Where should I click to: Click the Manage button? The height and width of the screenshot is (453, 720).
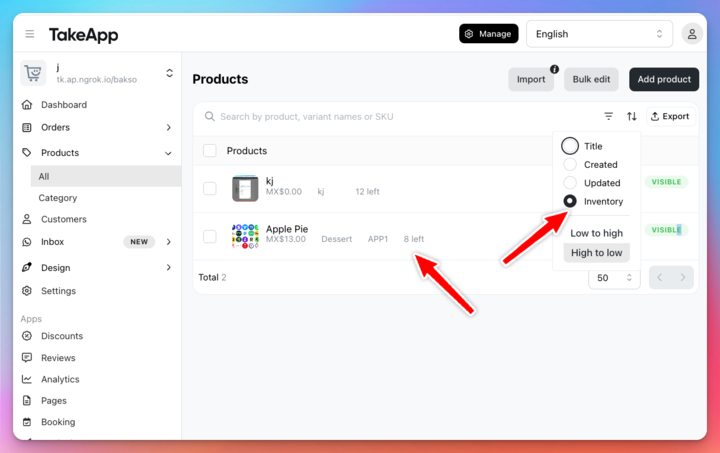pos(489,34)
